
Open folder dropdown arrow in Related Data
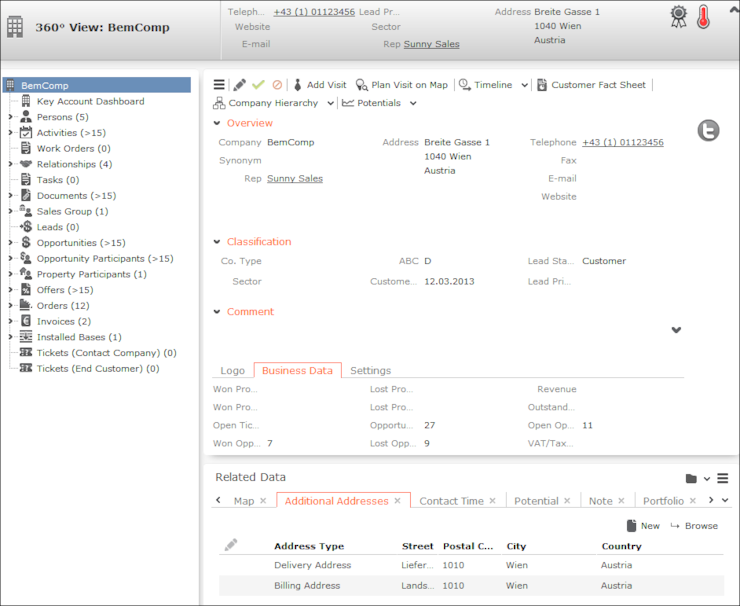707,479
